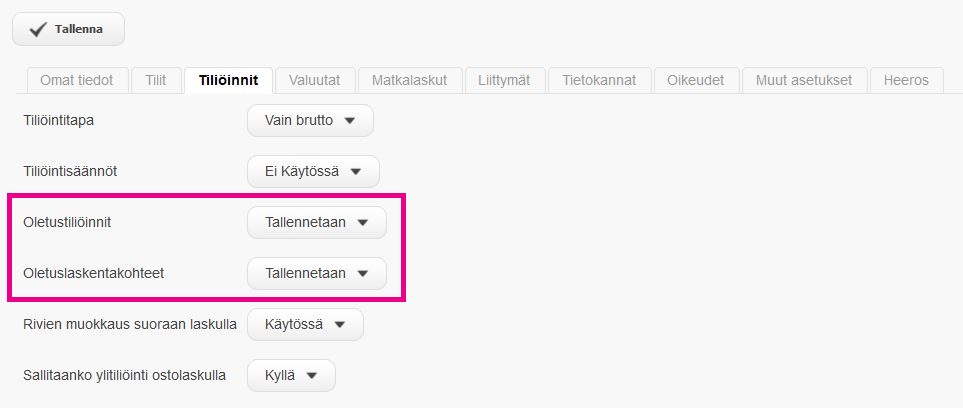Switch to the Liittymät tab
This screenshot has width=963, height=408.
pos(504,80)
